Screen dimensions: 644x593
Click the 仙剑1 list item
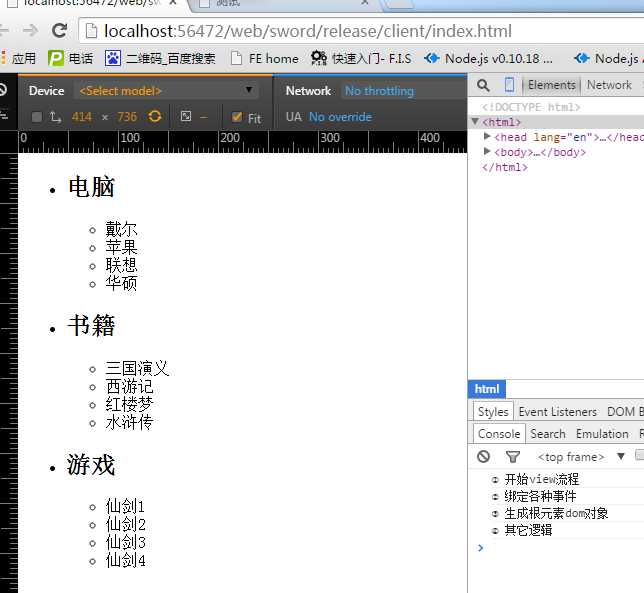[125, 506]
